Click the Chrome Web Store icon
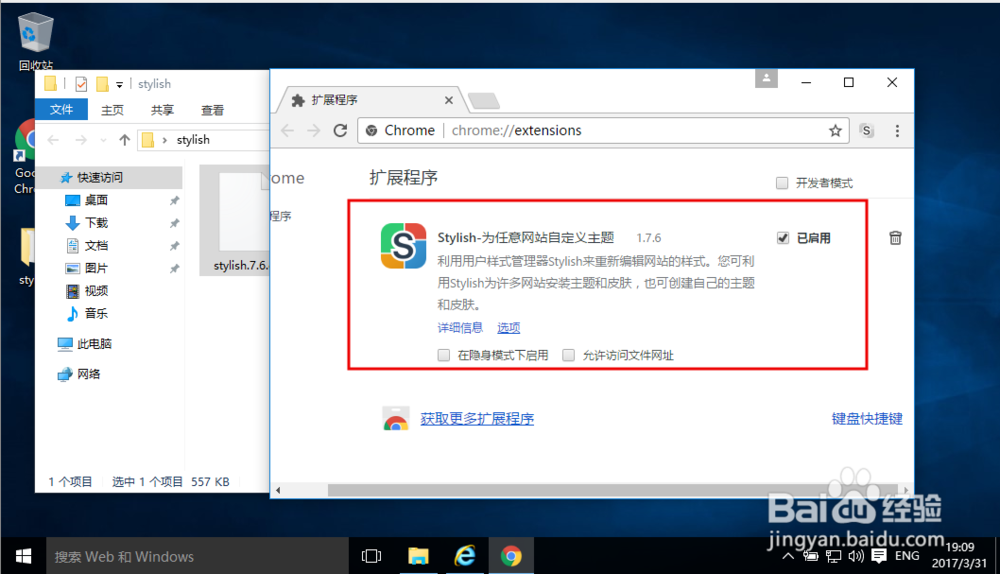This screenshot has height=574, width=1000. 395,418
